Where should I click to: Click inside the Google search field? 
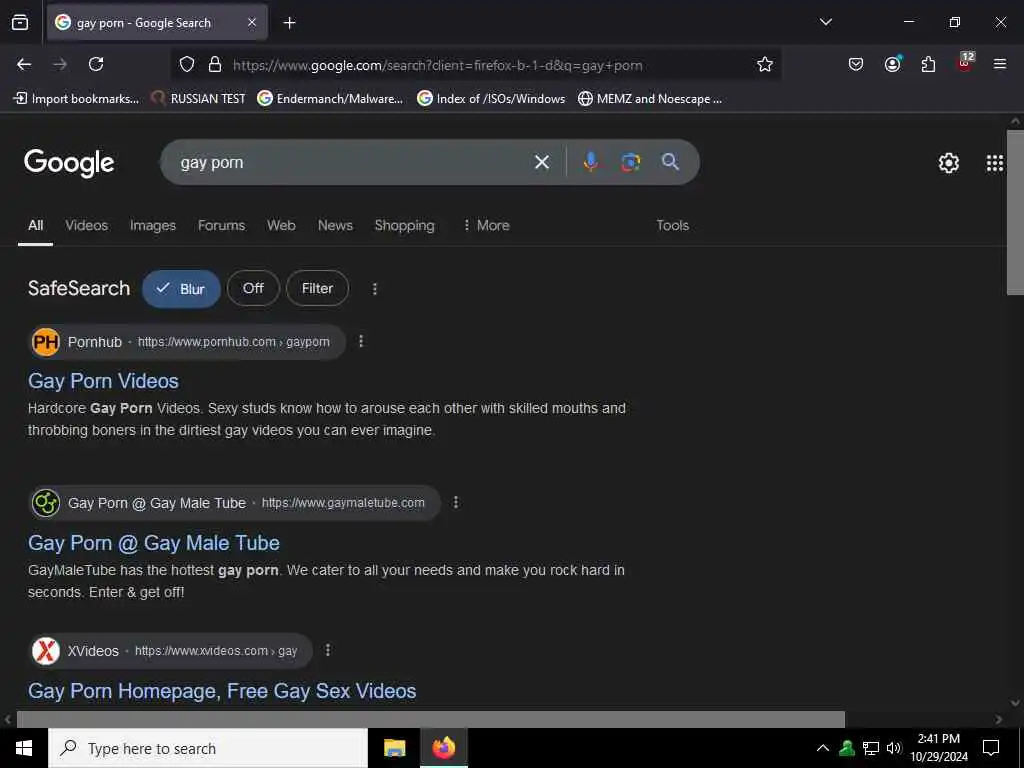[353, 162]
